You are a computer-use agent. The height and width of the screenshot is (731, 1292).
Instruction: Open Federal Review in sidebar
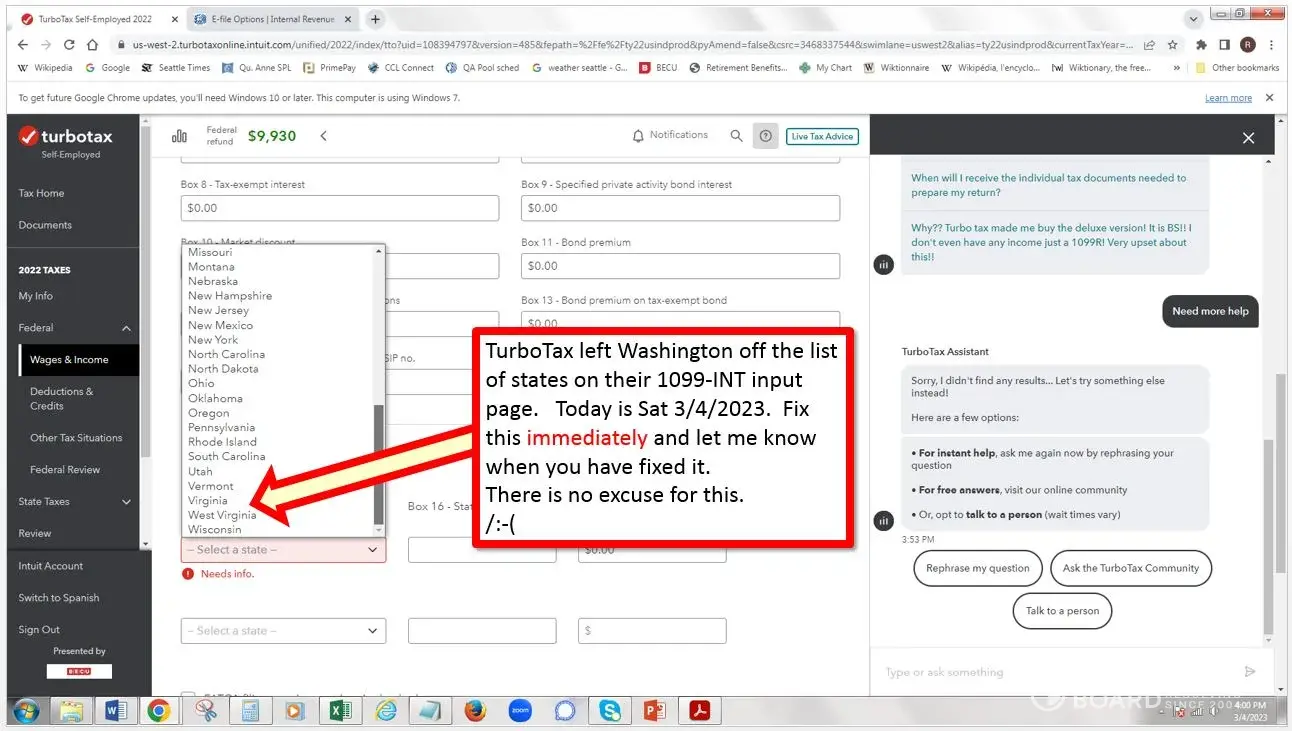pos(65,470)
